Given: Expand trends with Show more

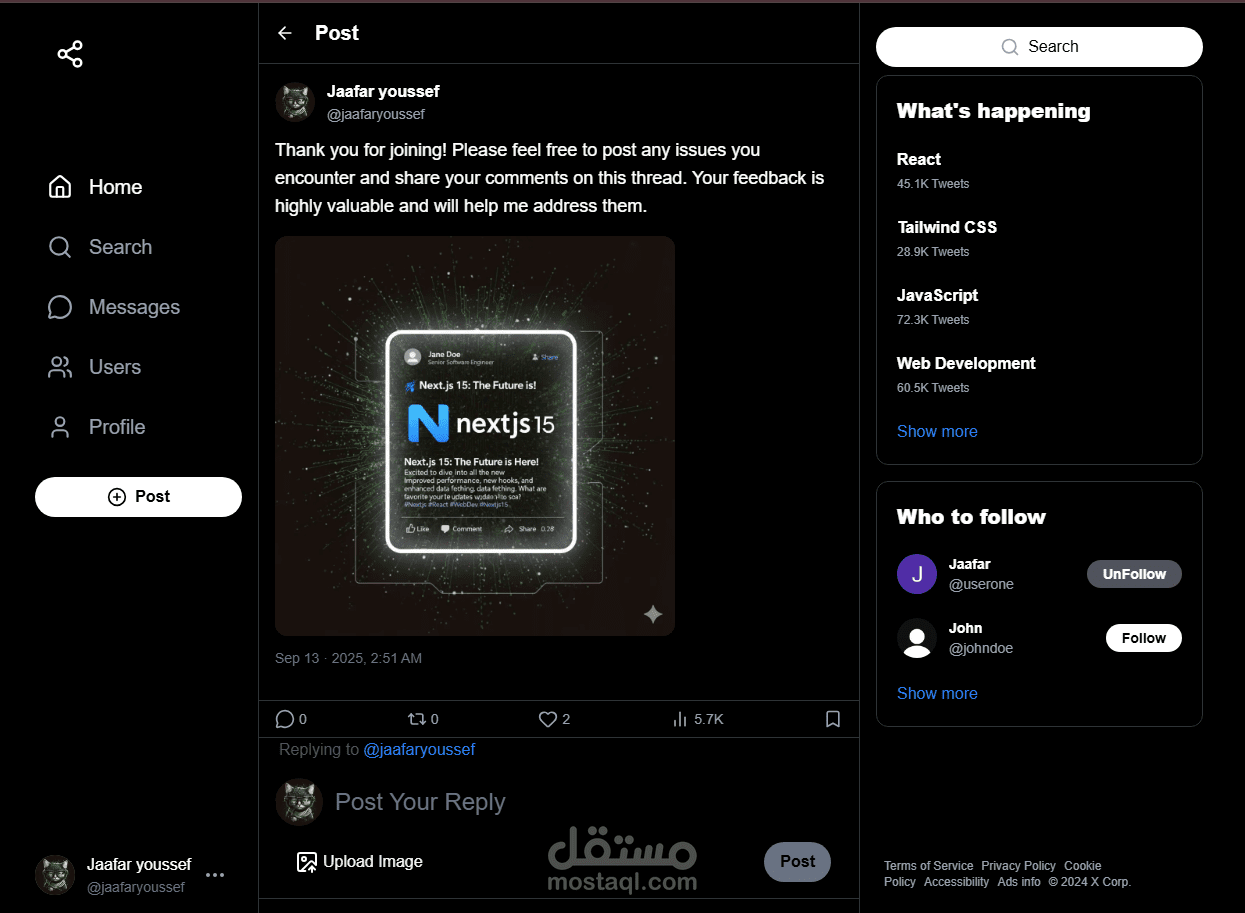Looking at the screenshot, I should tap(937, 431).
